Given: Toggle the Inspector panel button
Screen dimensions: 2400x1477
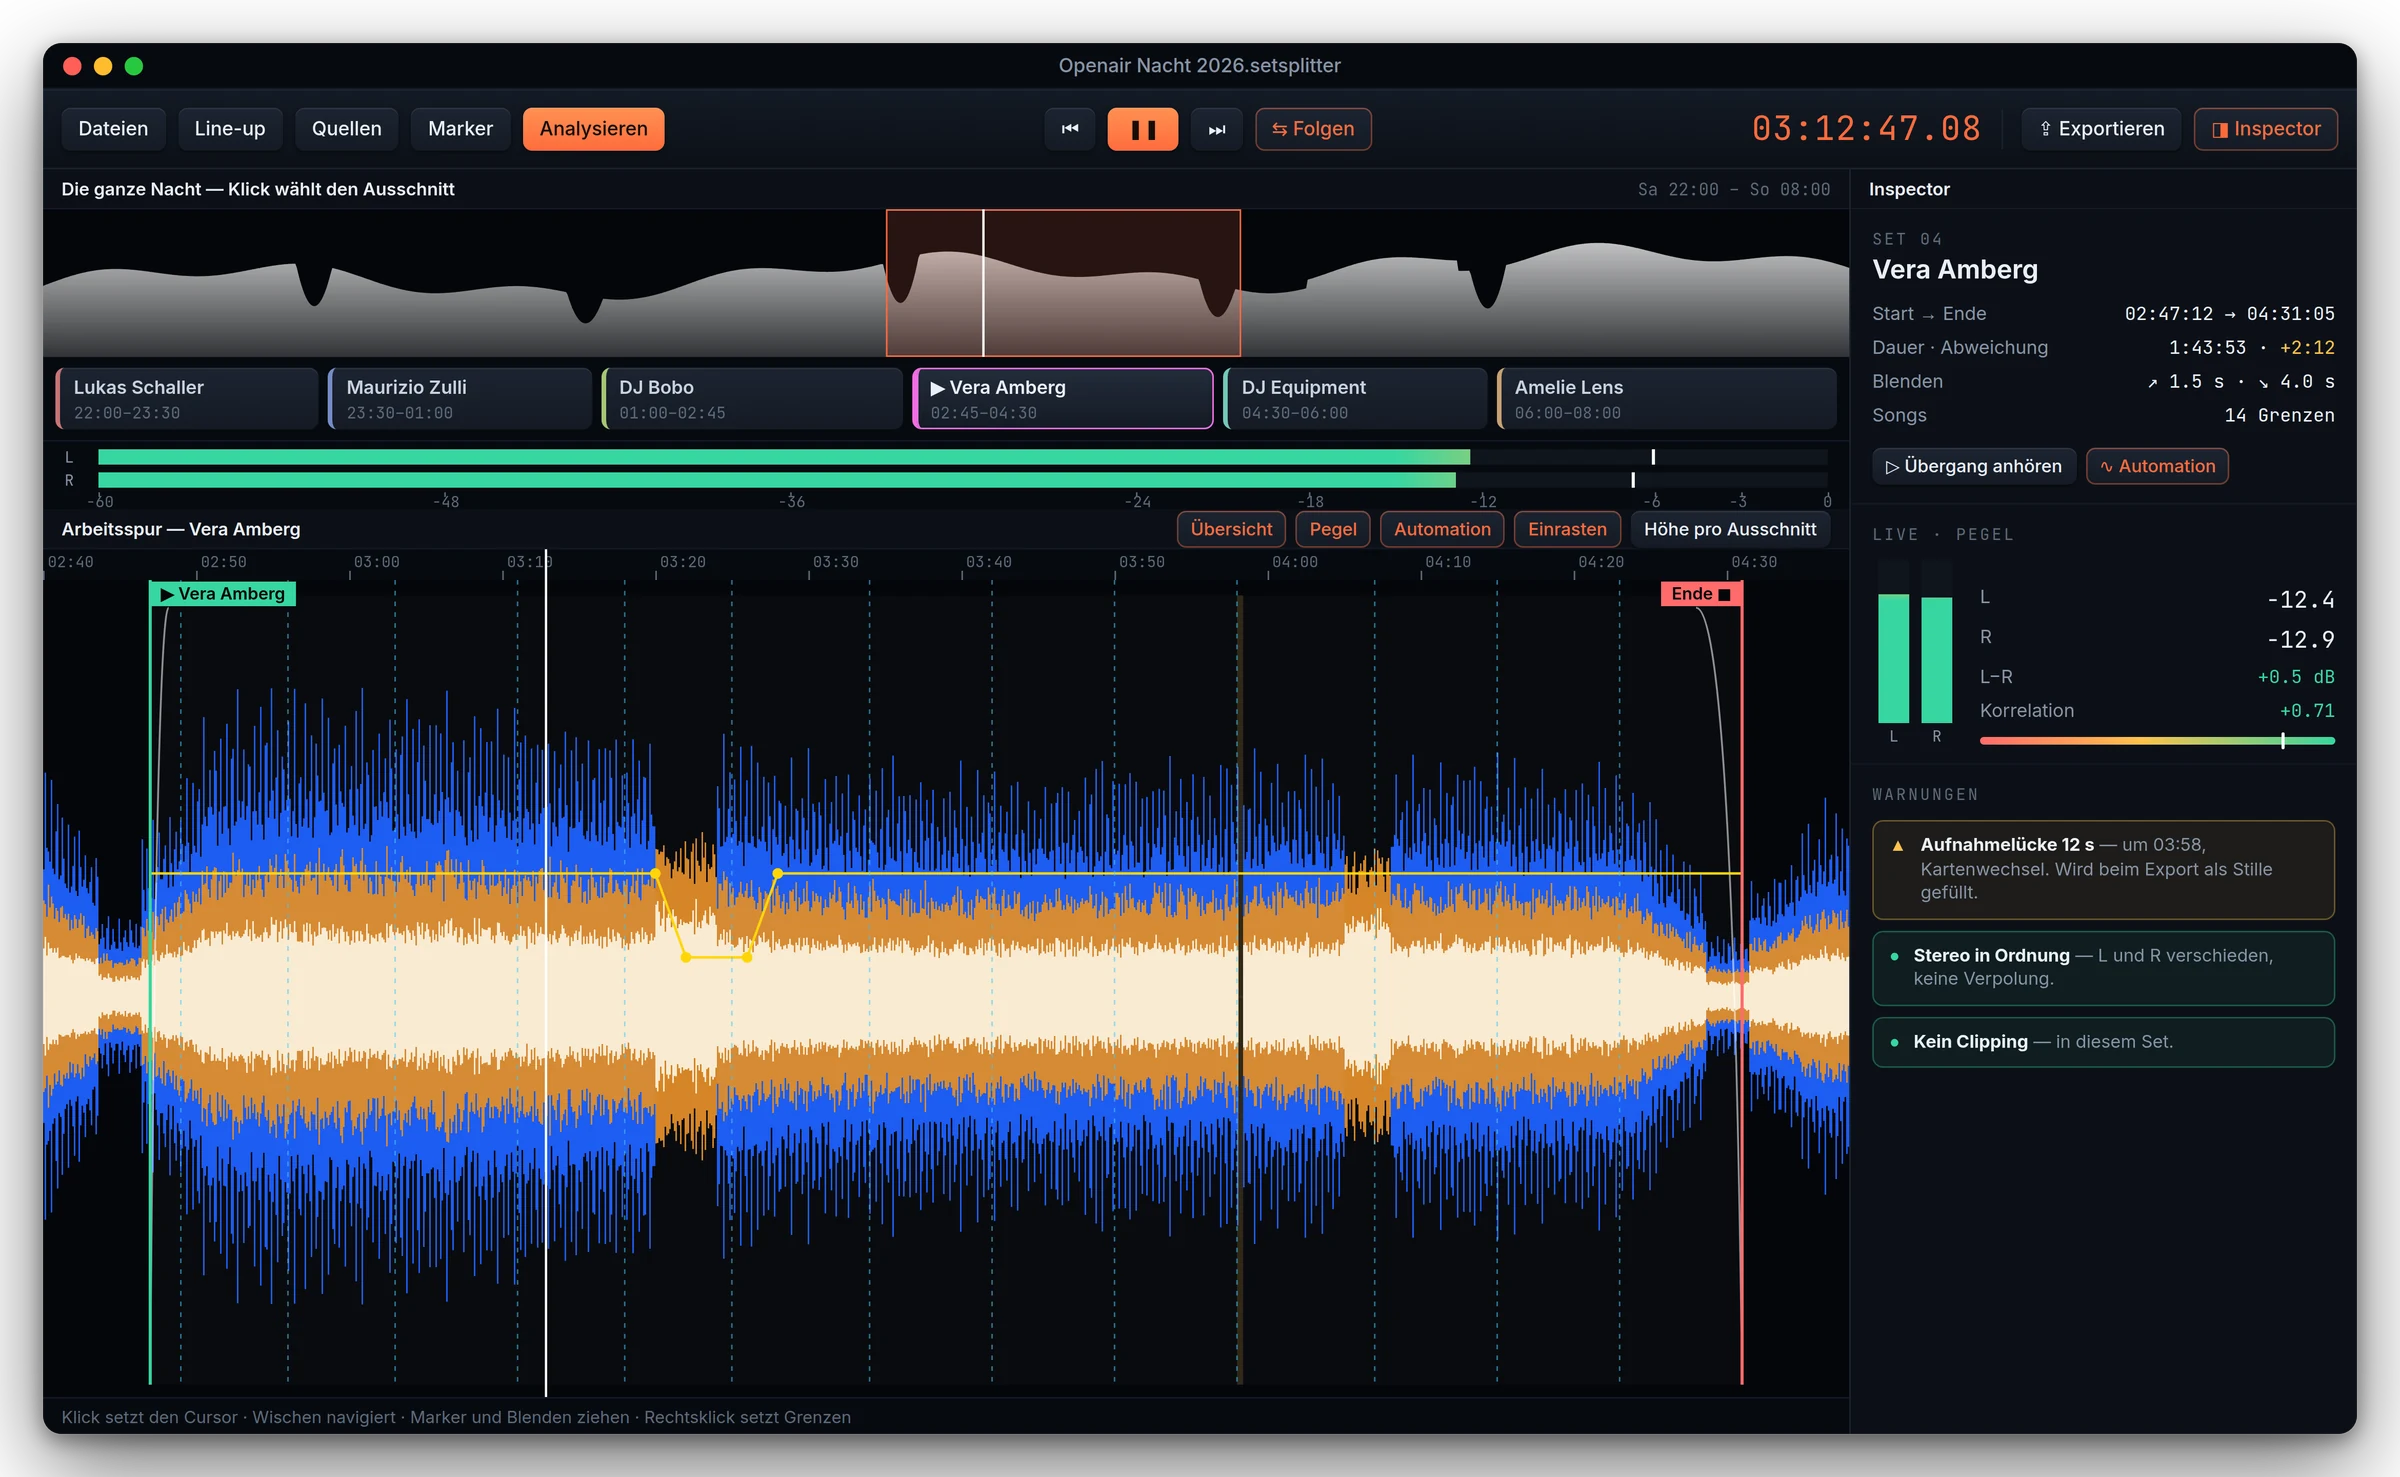Looking at the screenshot, I should click(x=2266, y=129).
